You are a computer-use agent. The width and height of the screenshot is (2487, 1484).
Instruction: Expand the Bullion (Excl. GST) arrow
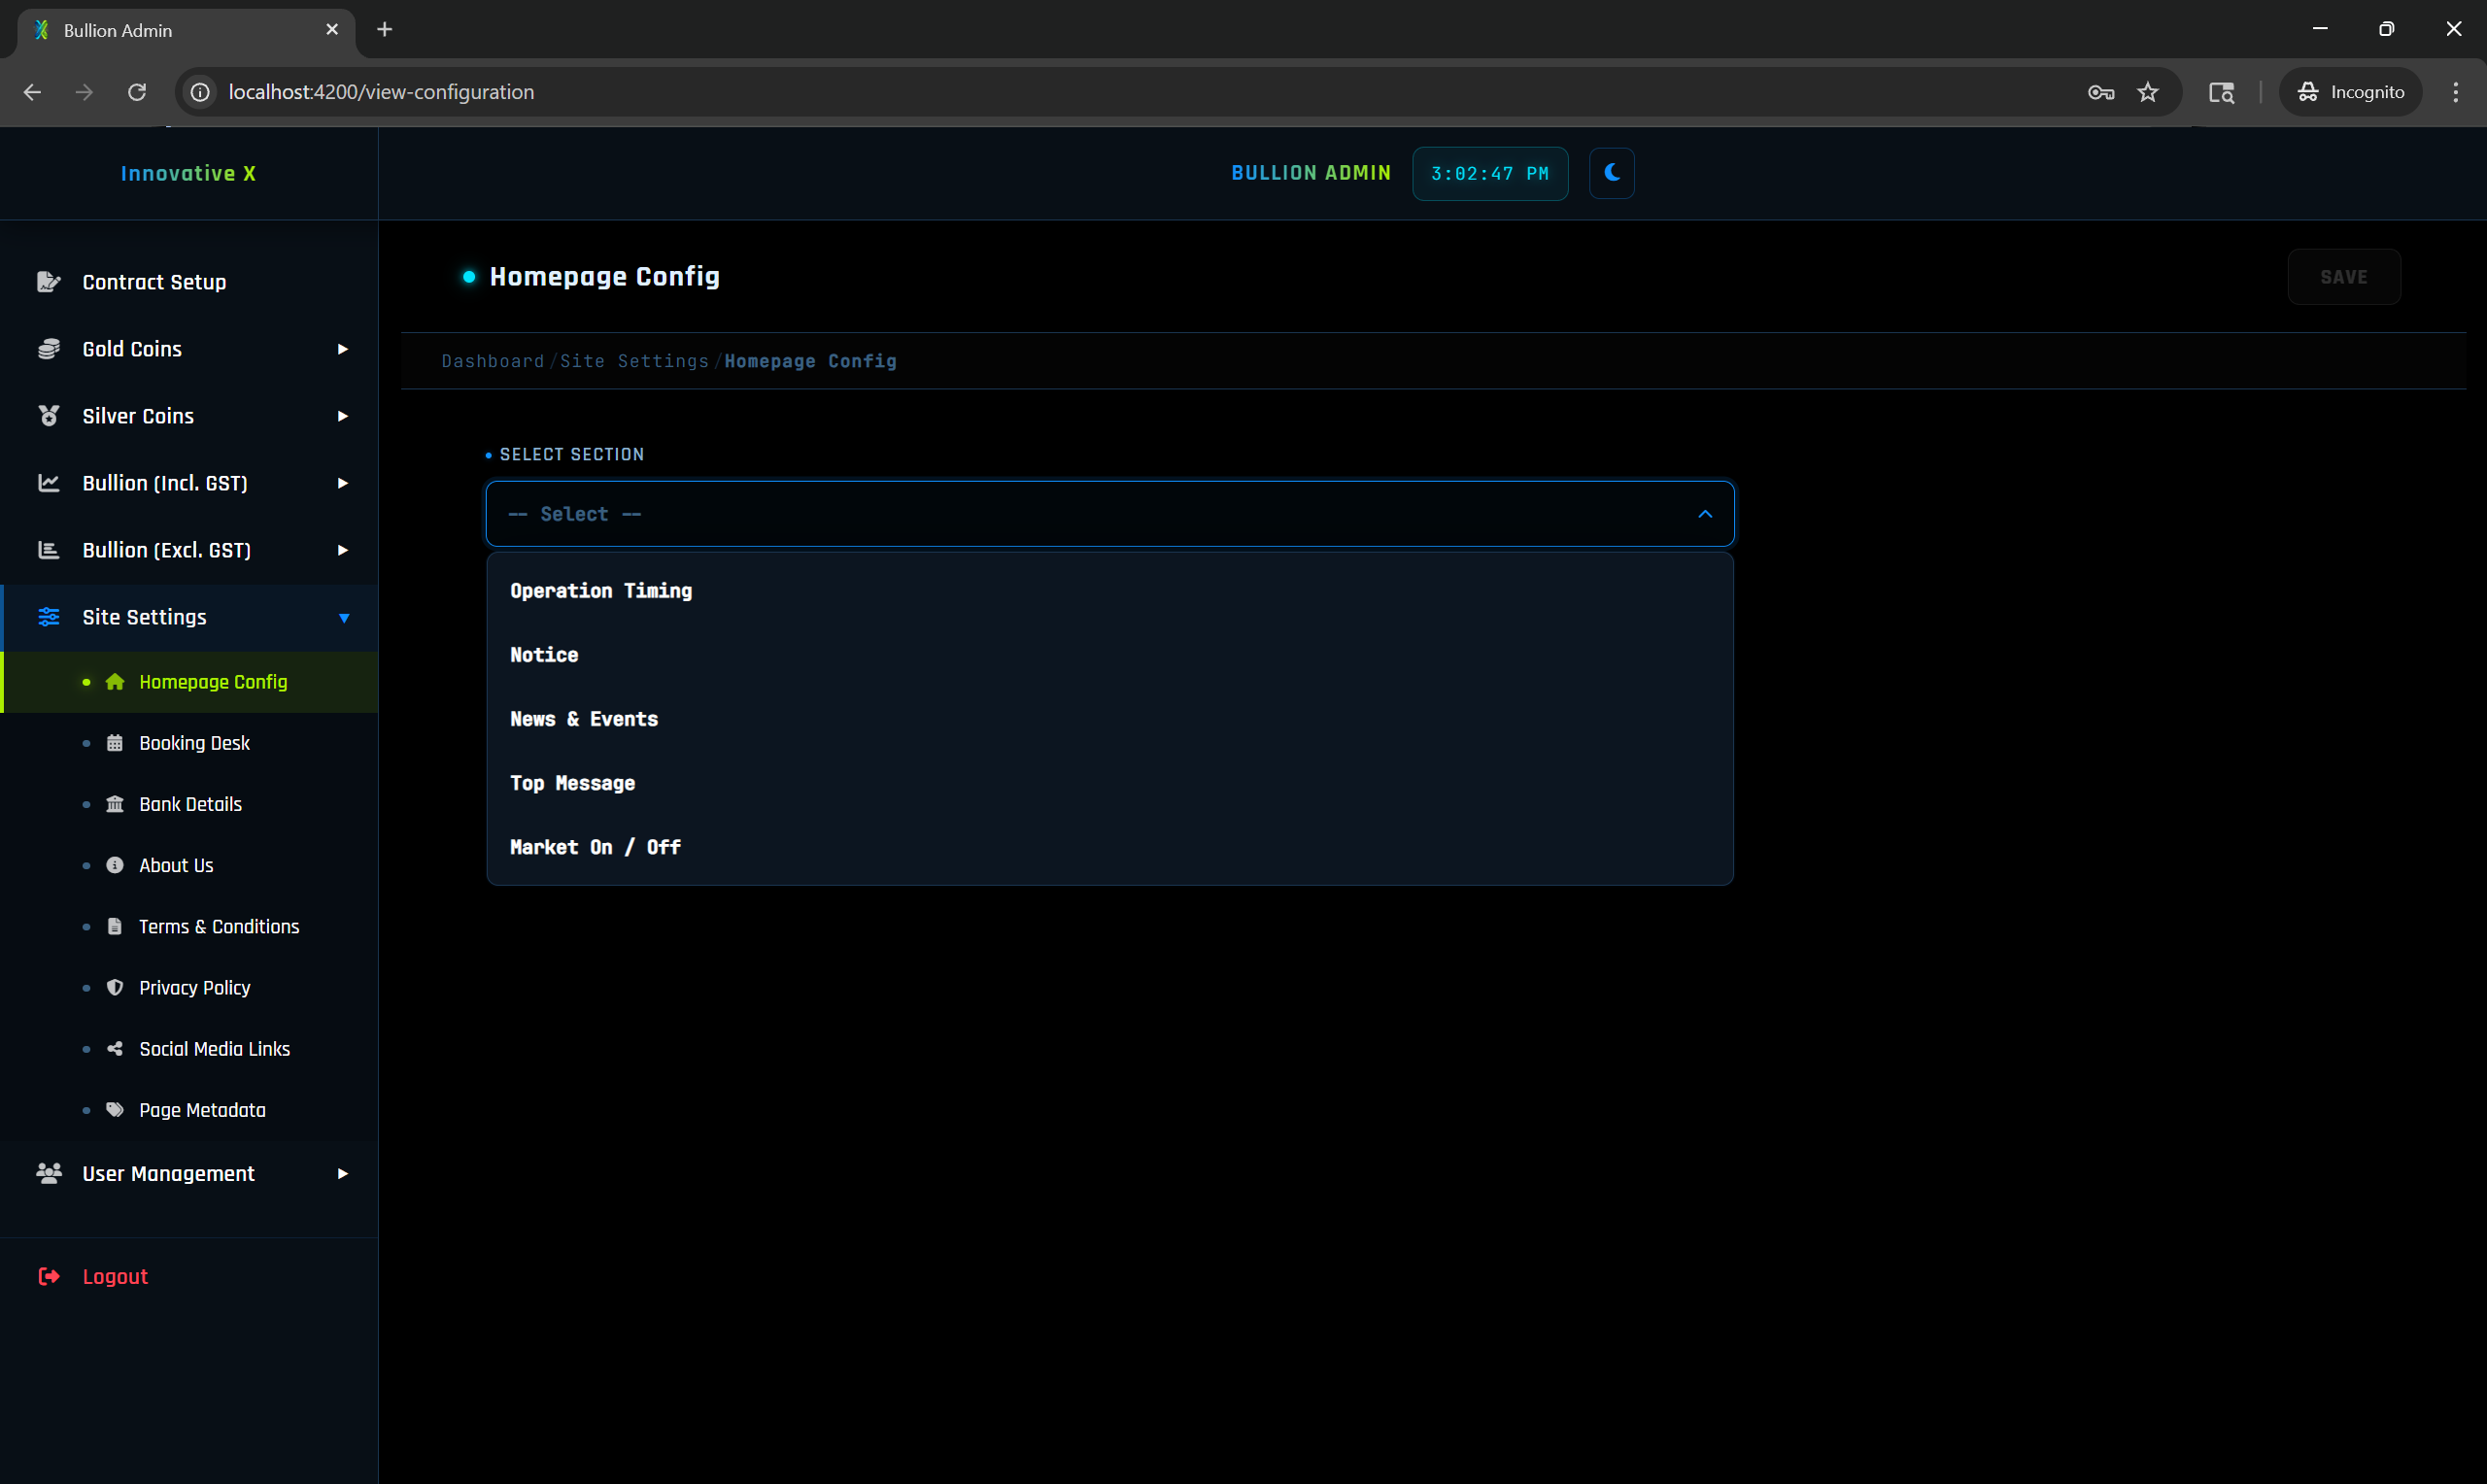click(x=342, y=550)
